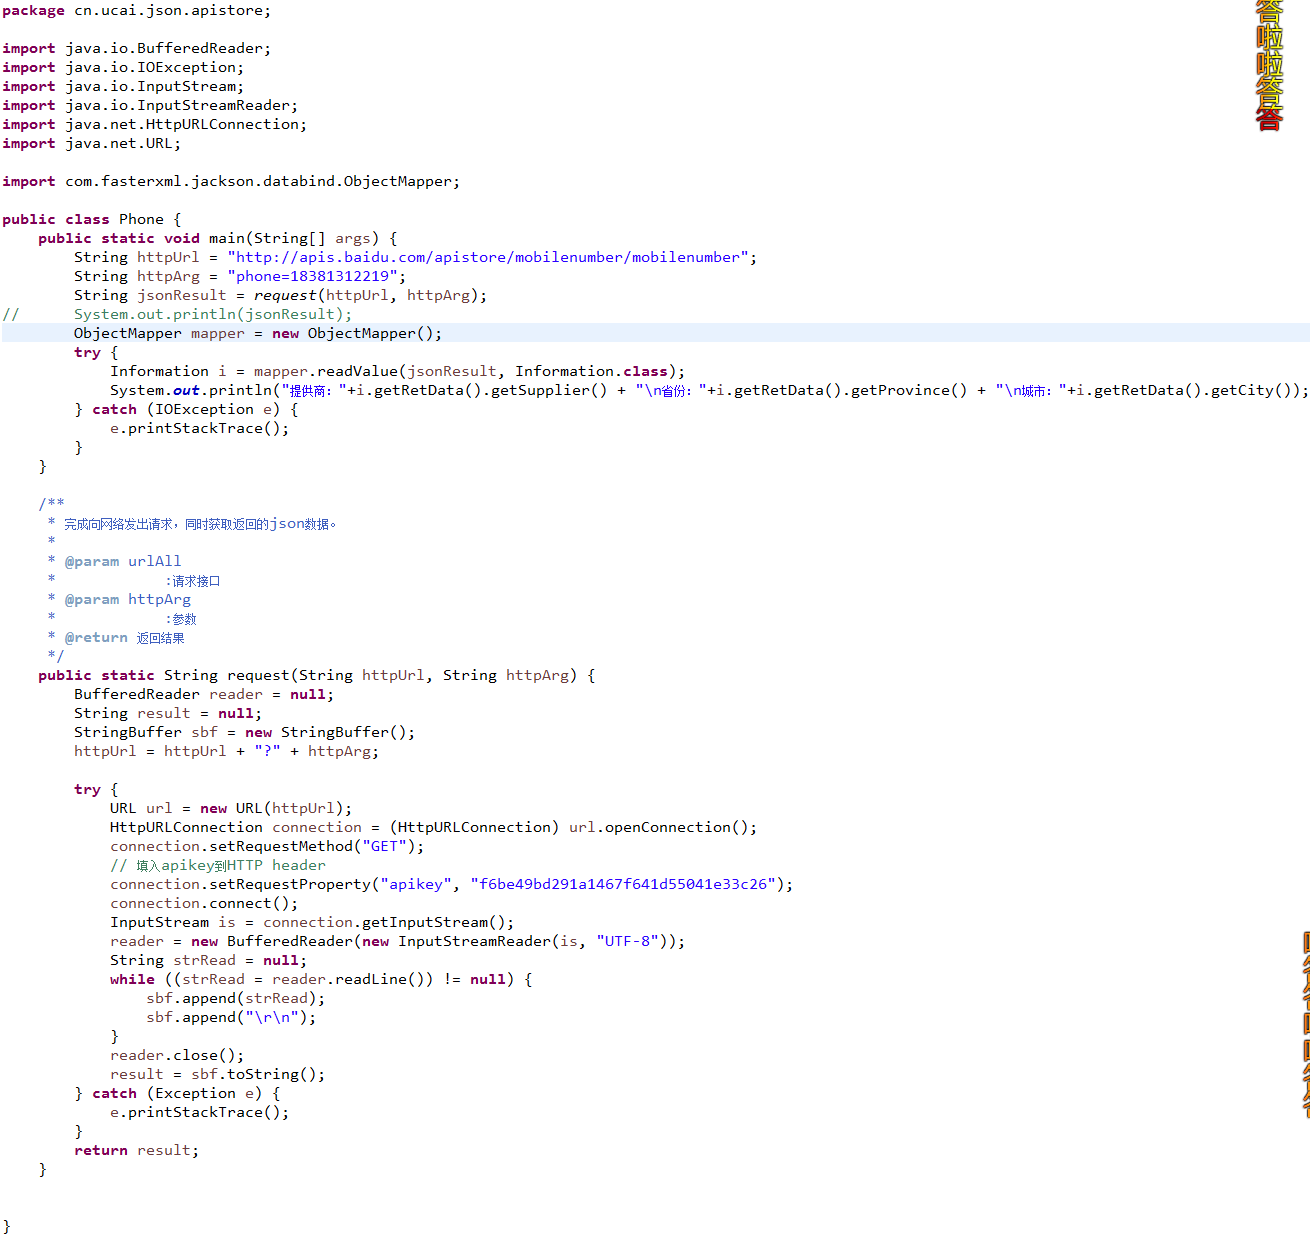Click the highlighted new ObjectMapper() line

[257, 333]
